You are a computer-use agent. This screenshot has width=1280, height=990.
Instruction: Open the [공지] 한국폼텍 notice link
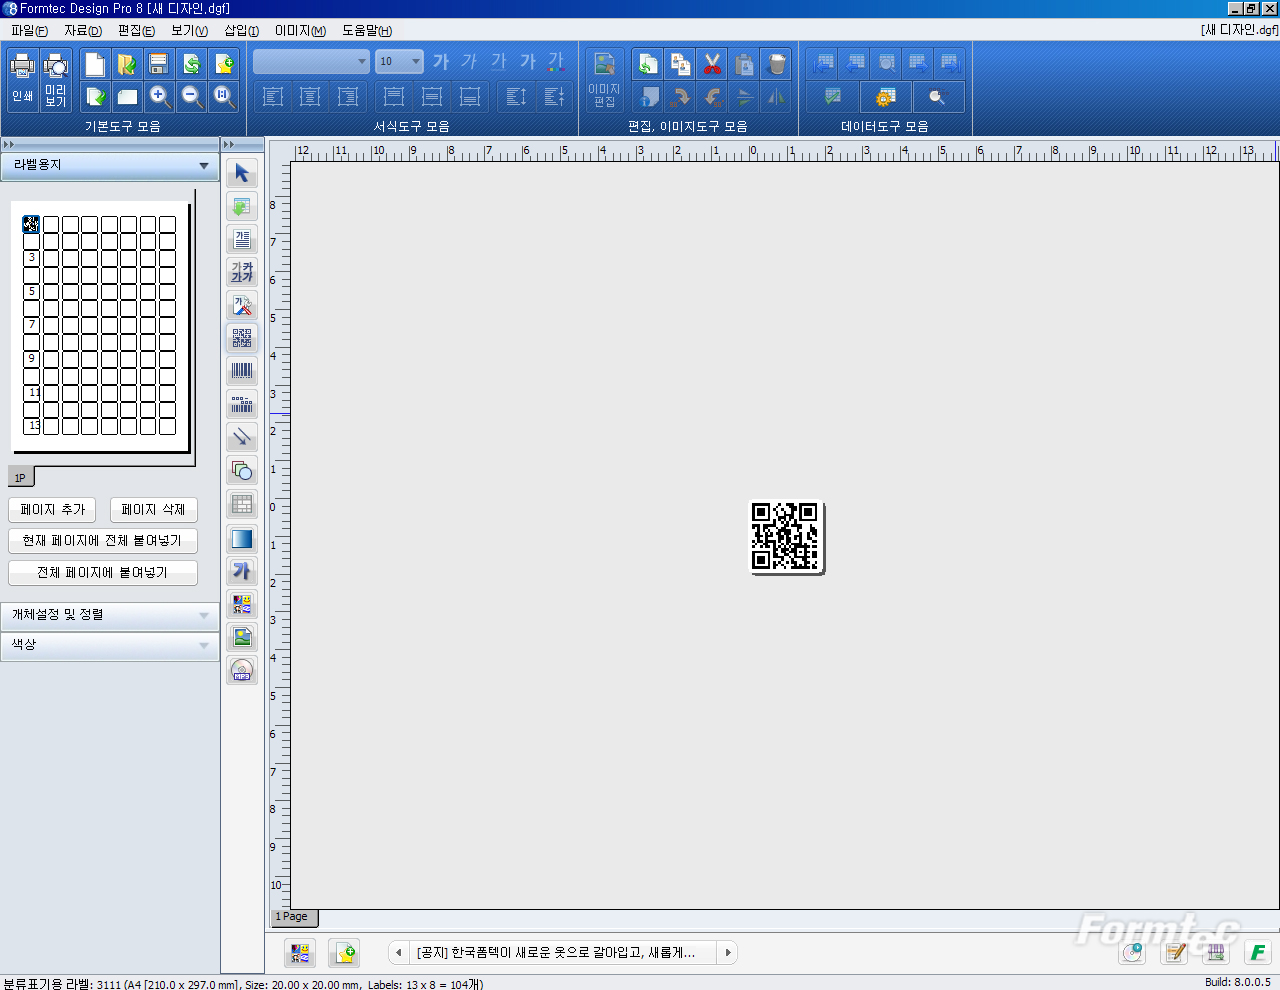click(556, 953)
